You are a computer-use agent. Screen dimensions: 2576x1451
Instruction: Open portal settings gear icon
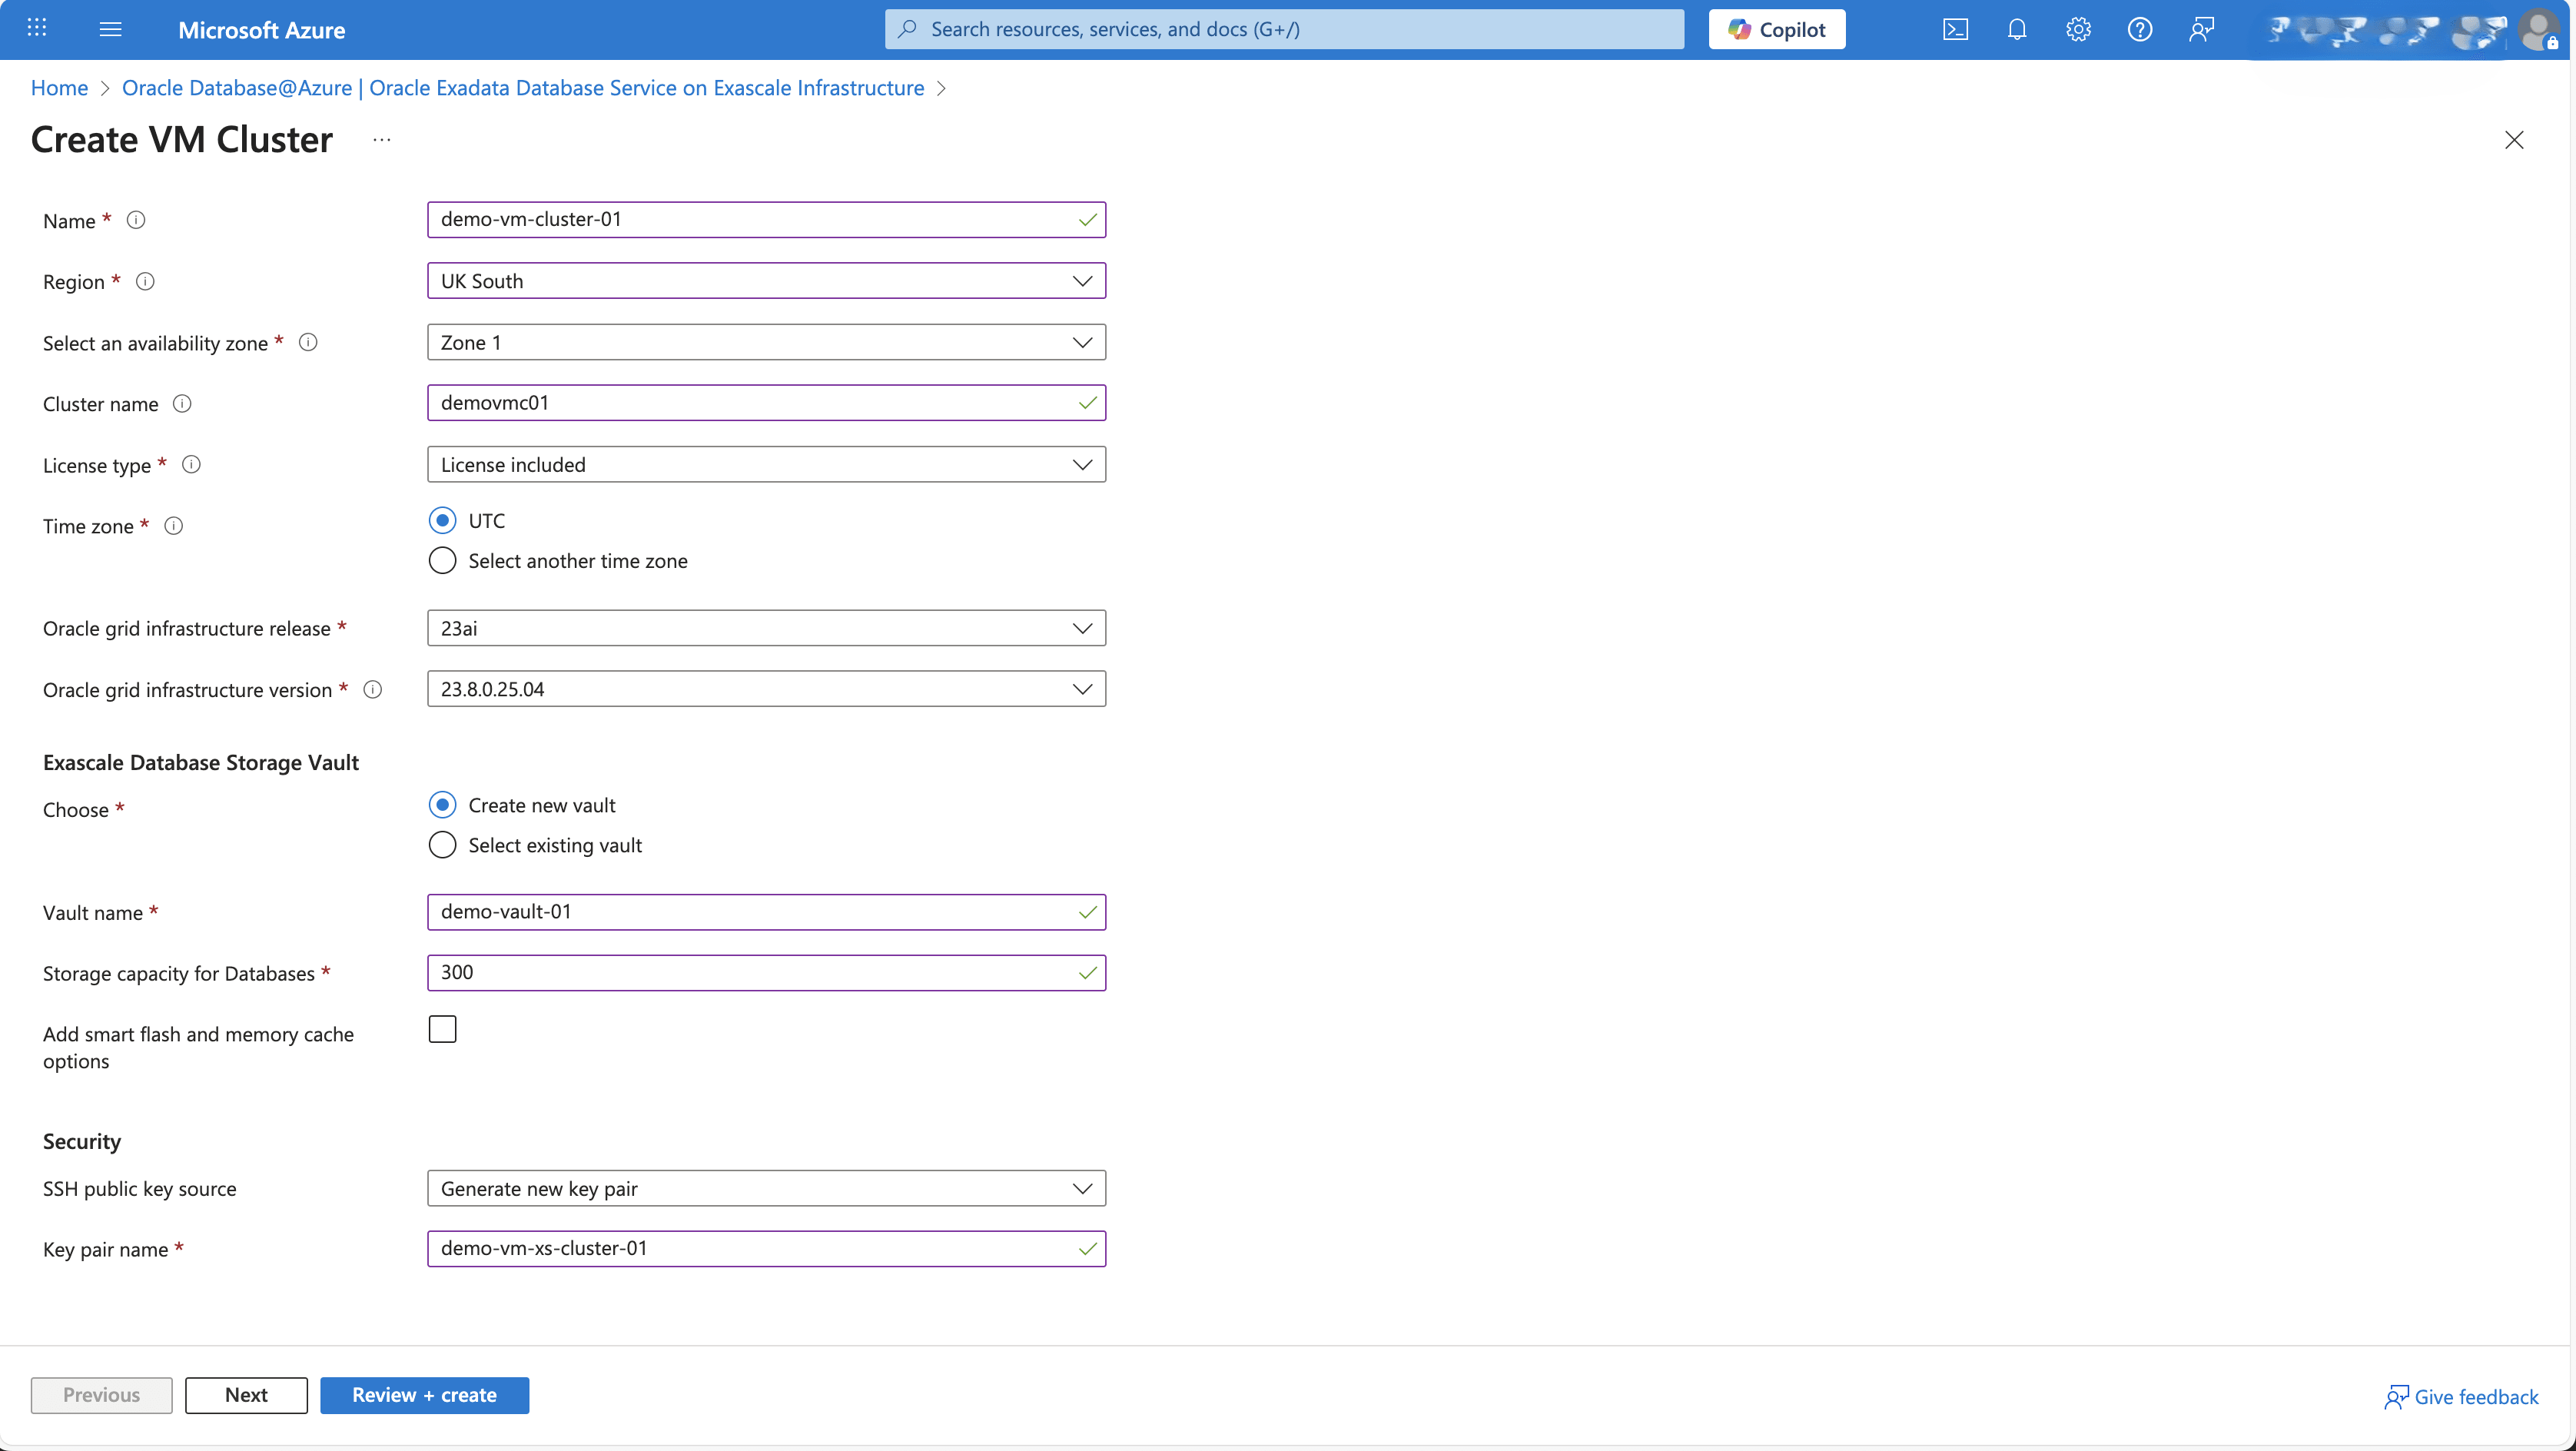2078,29
